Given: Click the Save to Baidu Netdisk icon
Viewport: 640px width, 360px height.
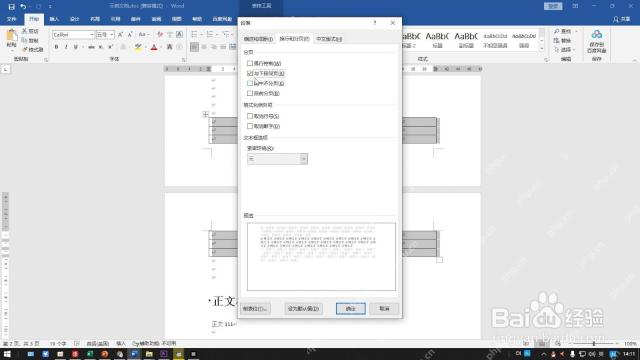Looking at the screenshot, I should coord(597,41).
